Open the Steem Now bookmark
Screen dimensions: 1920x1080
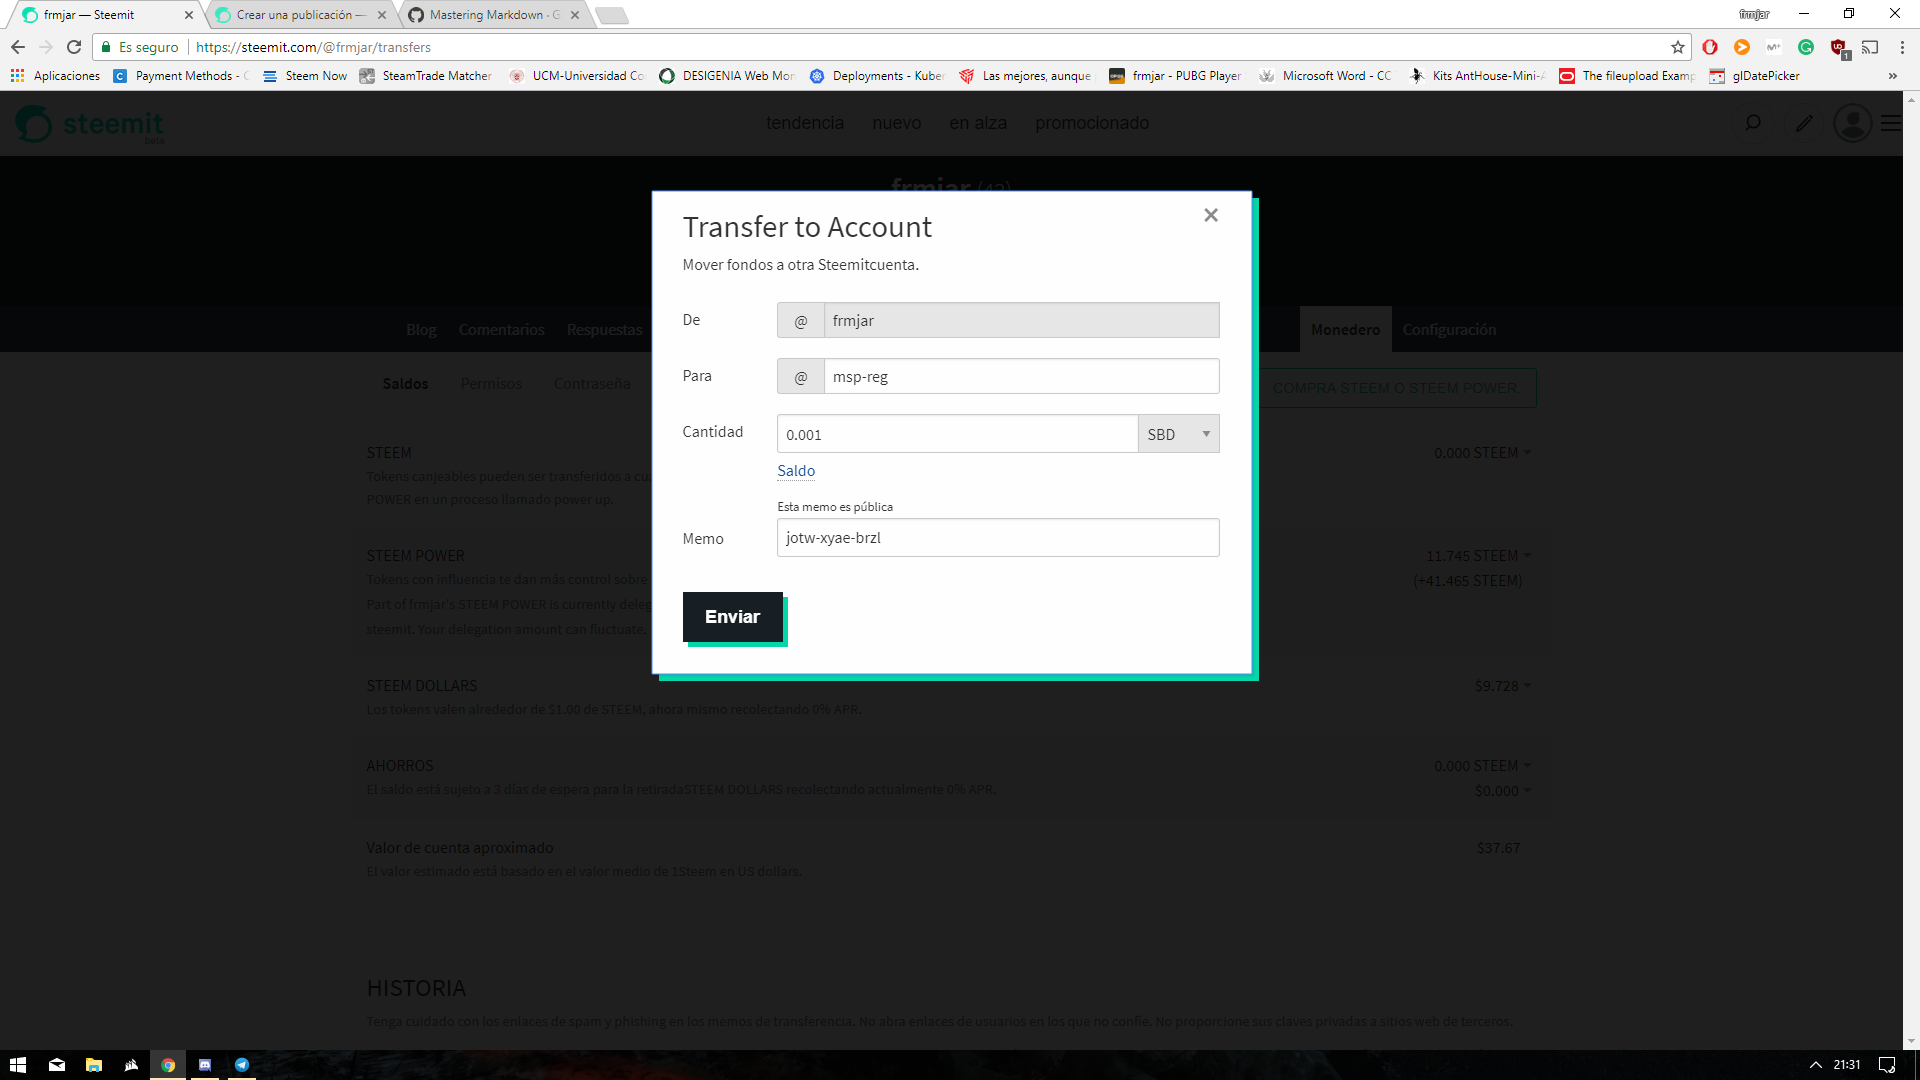point(305,76)
